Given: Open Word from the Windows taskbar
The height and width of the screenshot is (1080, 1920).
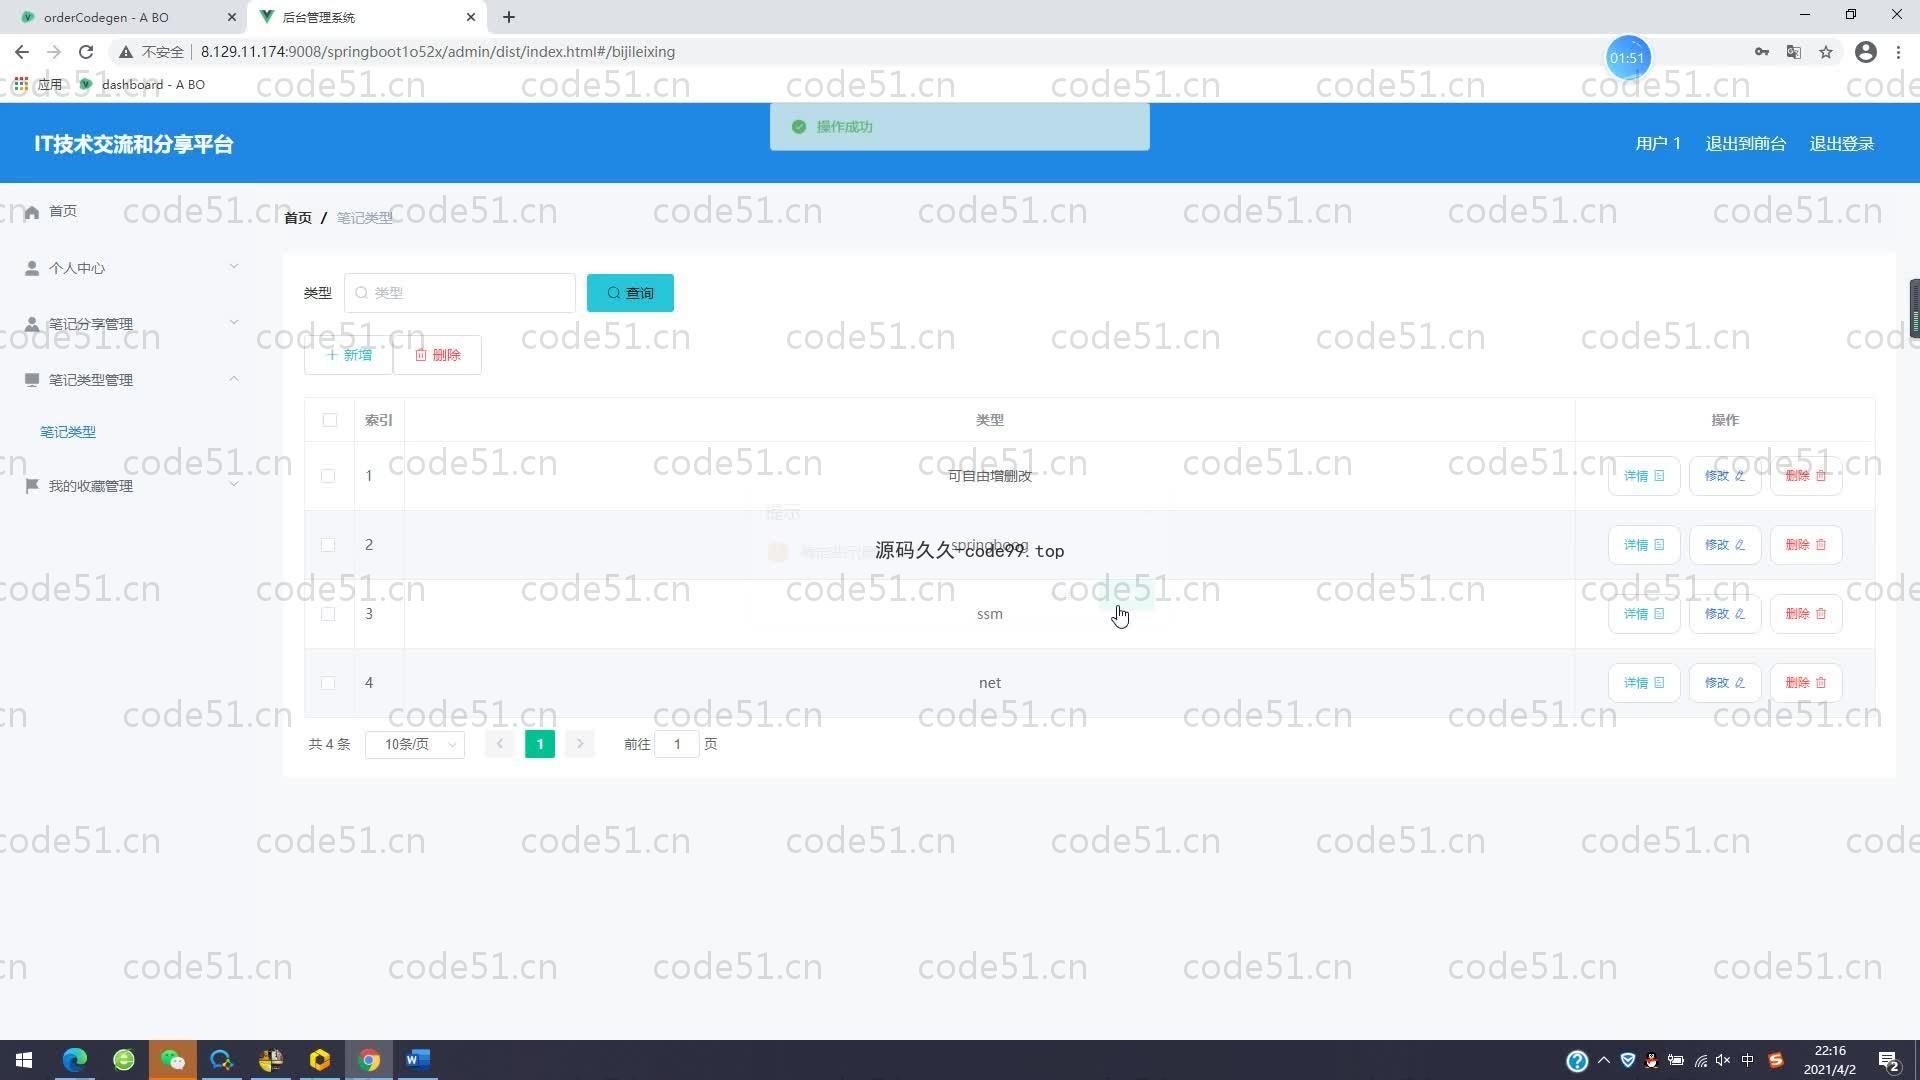Looking at the screenshot, I should pyautogui.click(x=418, y=1060).
